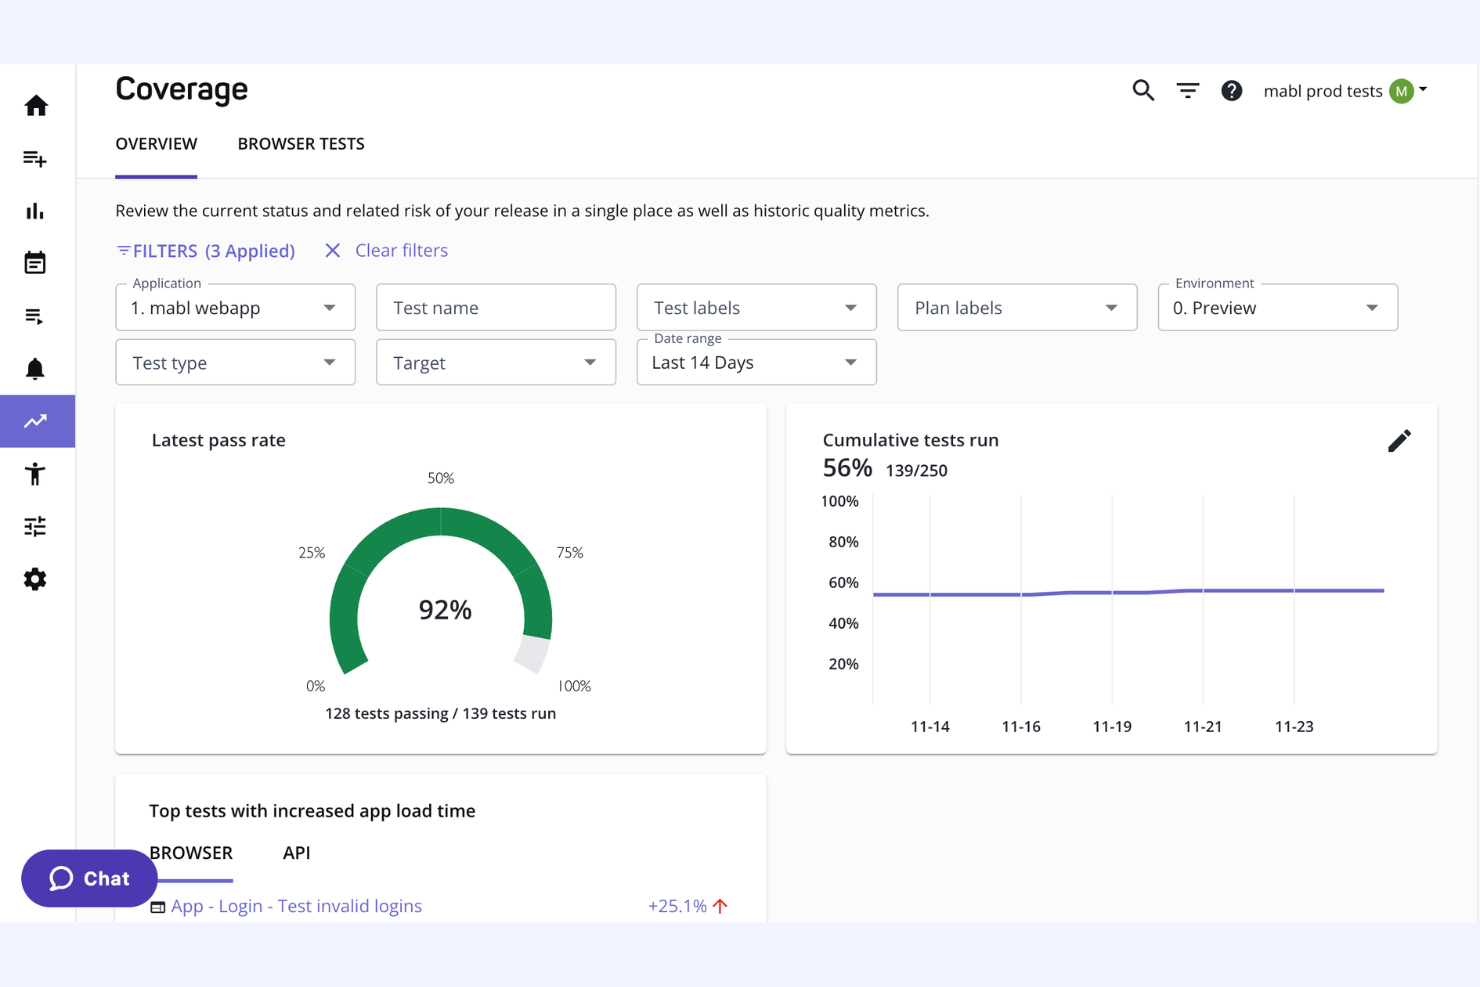Switch to the BROWSER TESTS tab
This screenshot has height=987, width=1480.
[301, 143]
